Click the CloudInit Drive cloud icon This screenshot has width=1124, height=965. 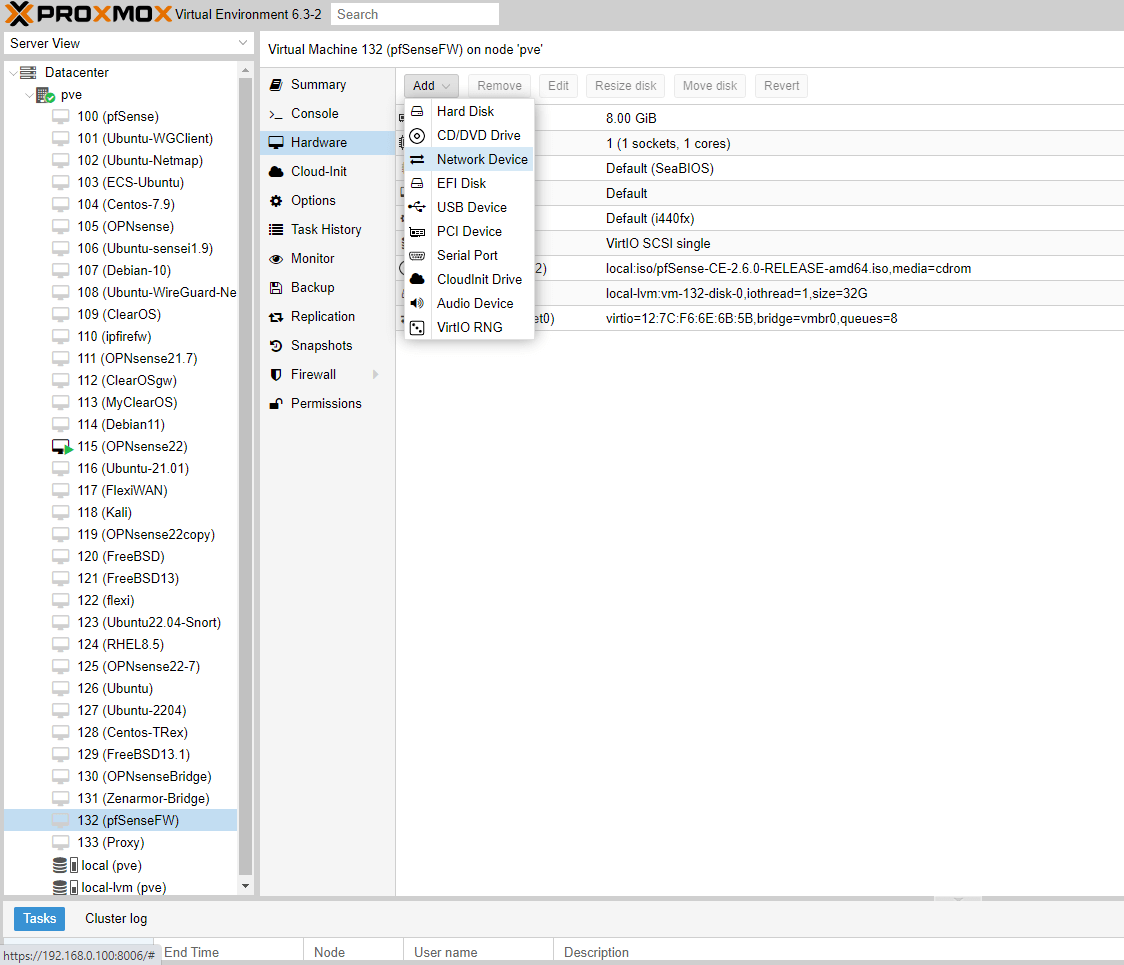click(417, 279)
